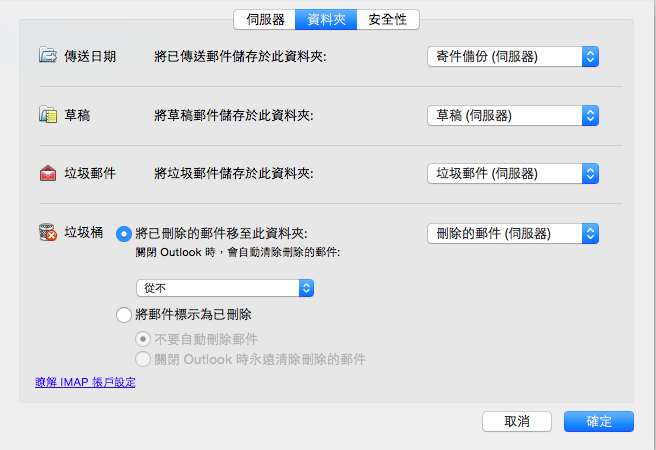Image resolution: width=656 pixels, height=450 pixels.
Task: Choose 關閉 Outlook 時永遠清除刪除的郵件 option
Action: (x=143, y=359)
